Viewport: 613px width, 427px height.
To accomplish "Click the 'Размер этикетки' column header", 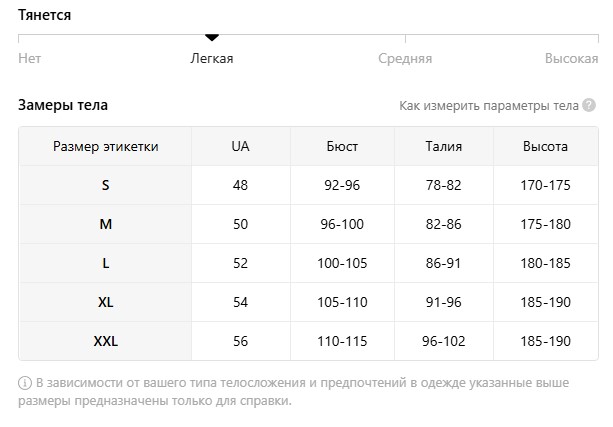I will (106, 146).
